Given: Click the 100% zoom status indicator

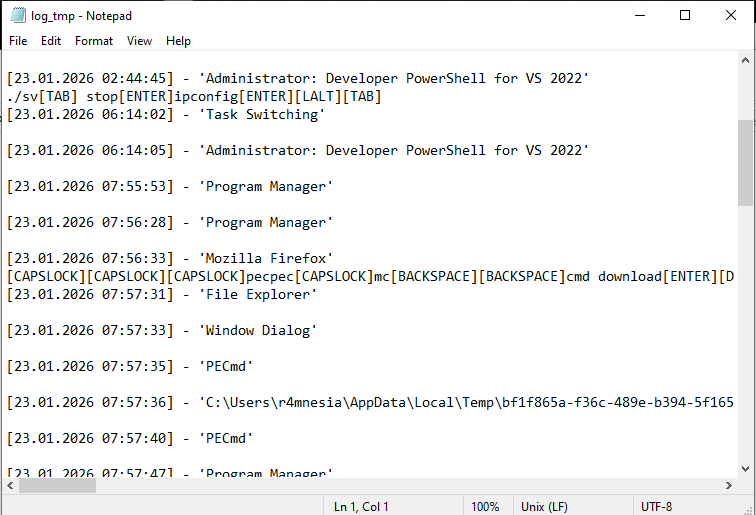Looking at the screenshot, I should [485, 507].
